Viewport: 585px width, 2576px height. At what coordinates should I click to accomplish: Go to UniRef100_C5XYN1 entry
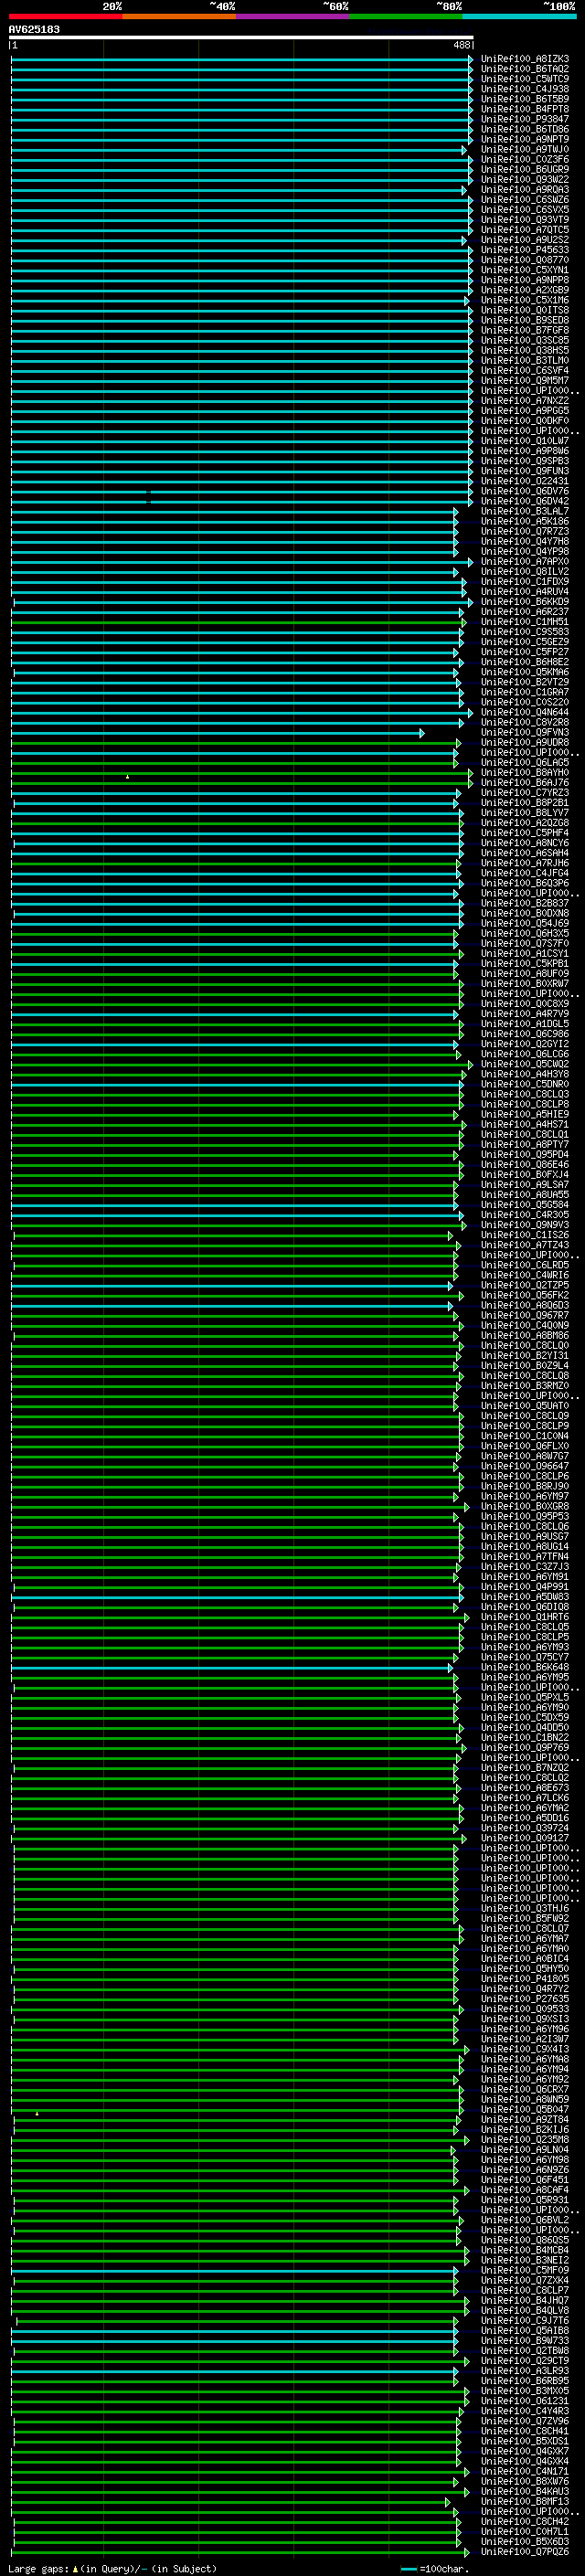point(525,270)
